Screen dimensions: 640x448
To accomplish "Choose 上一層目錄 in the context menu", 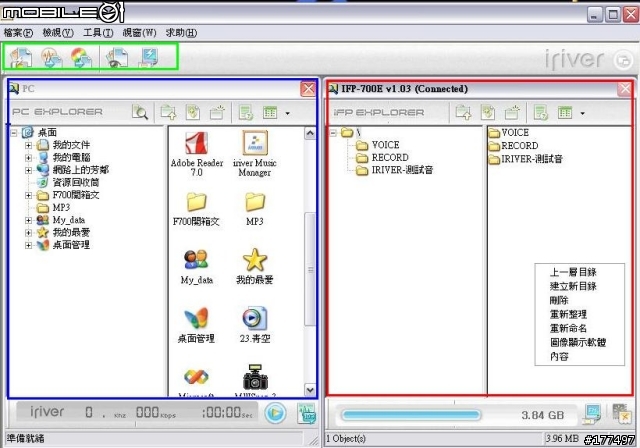I will 573,272.
